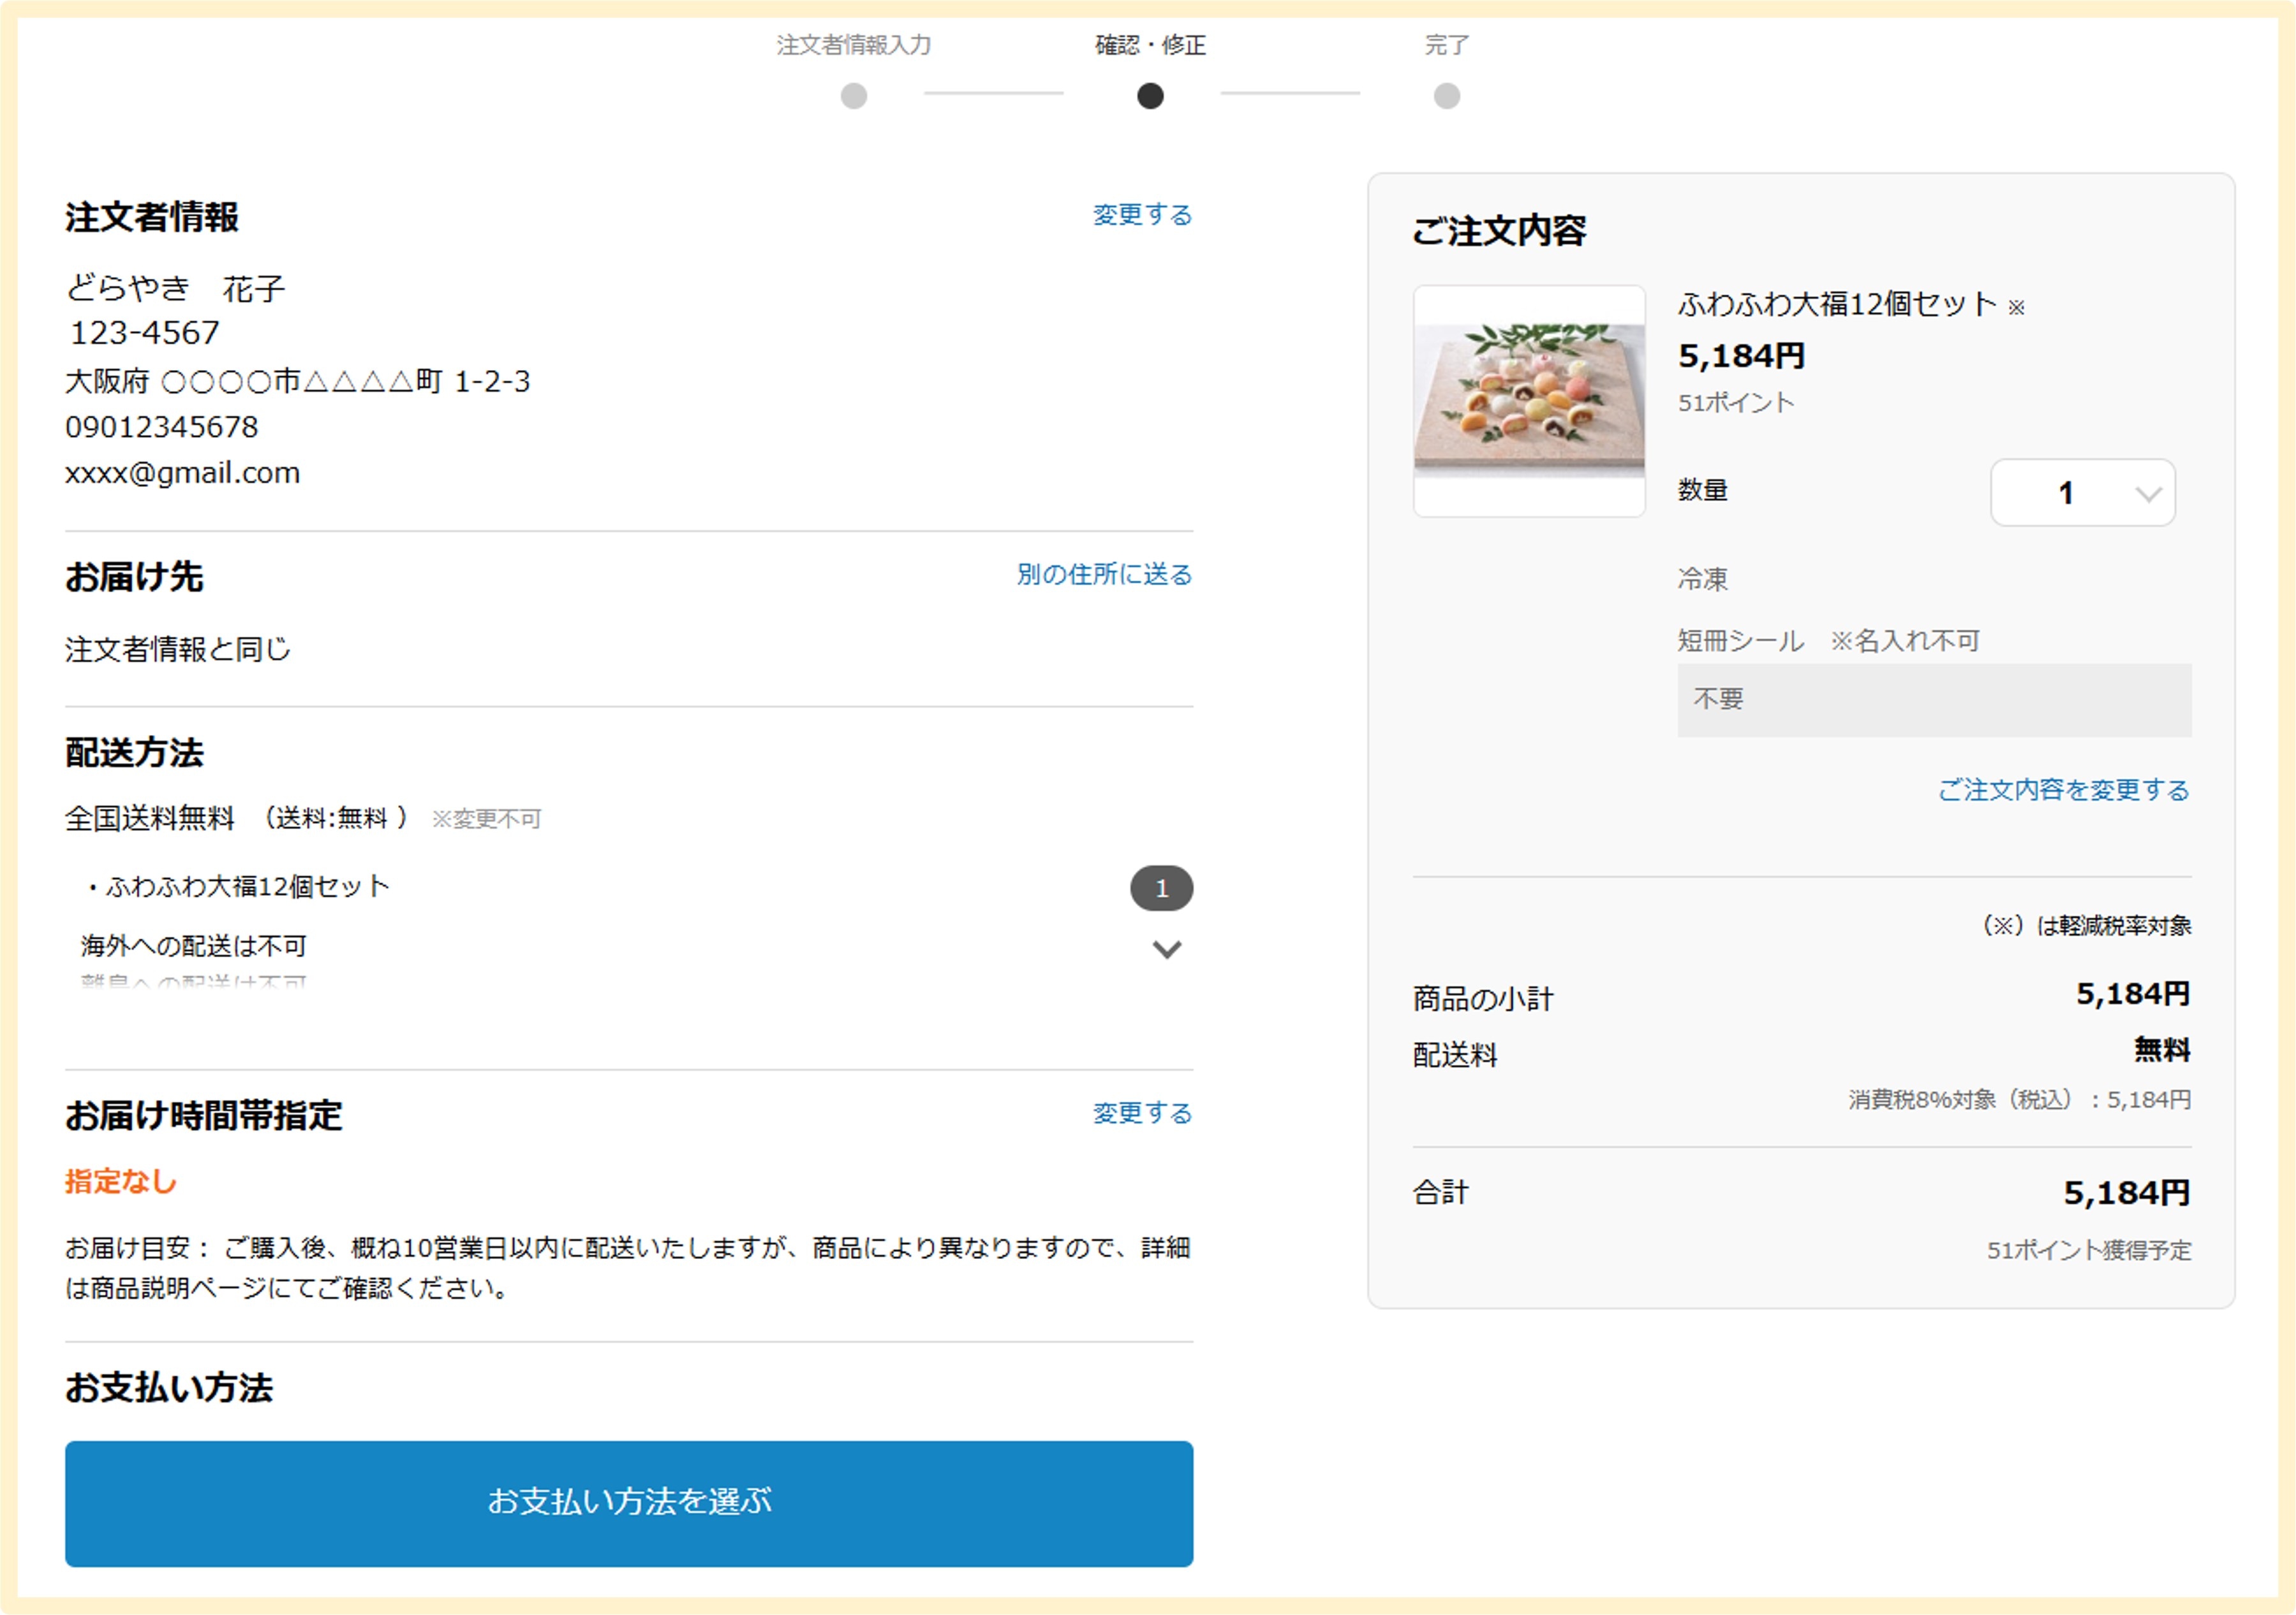Click the dropdown arrow in quantity selector
Viewport: 2296px width, 1615px height.
[x=2147, y=494]
